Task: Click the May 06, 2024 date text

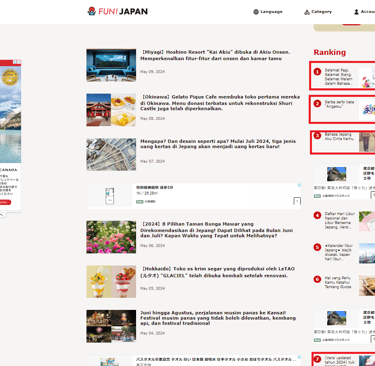Action: 152,246
